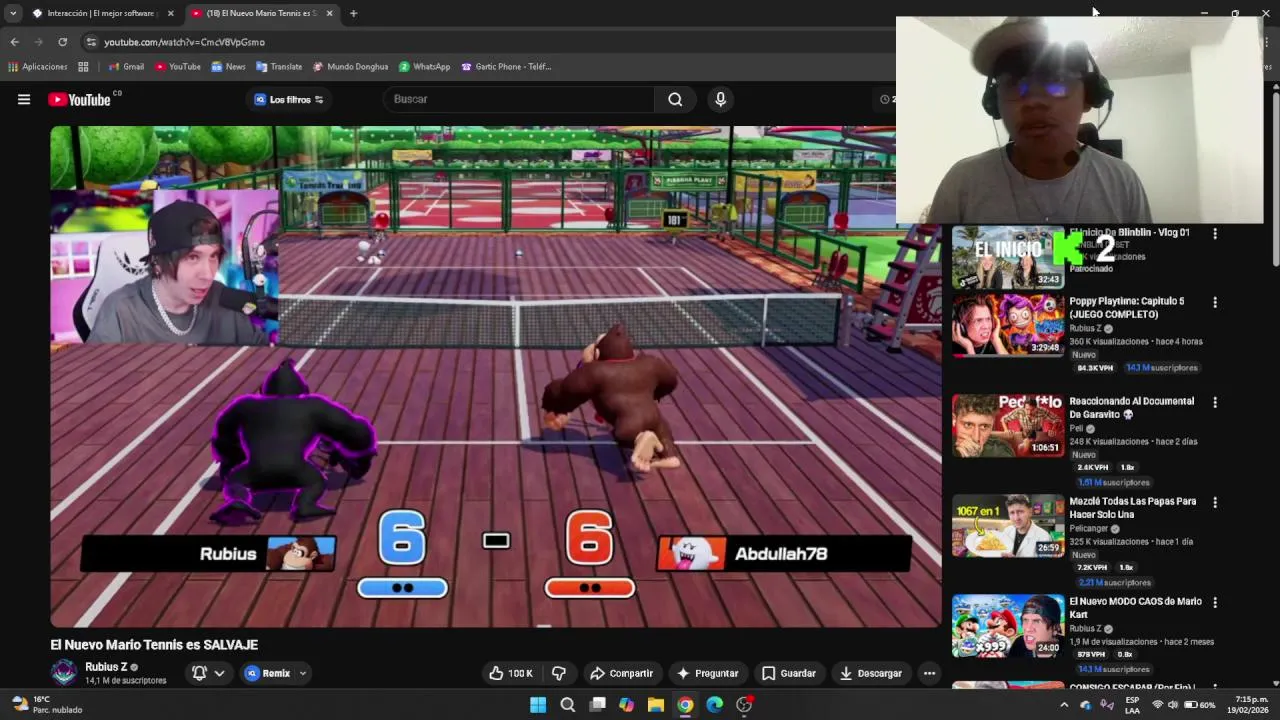Open more actions three-dot menu under video
Screen dimensions: 1280x720
[929, 673]
